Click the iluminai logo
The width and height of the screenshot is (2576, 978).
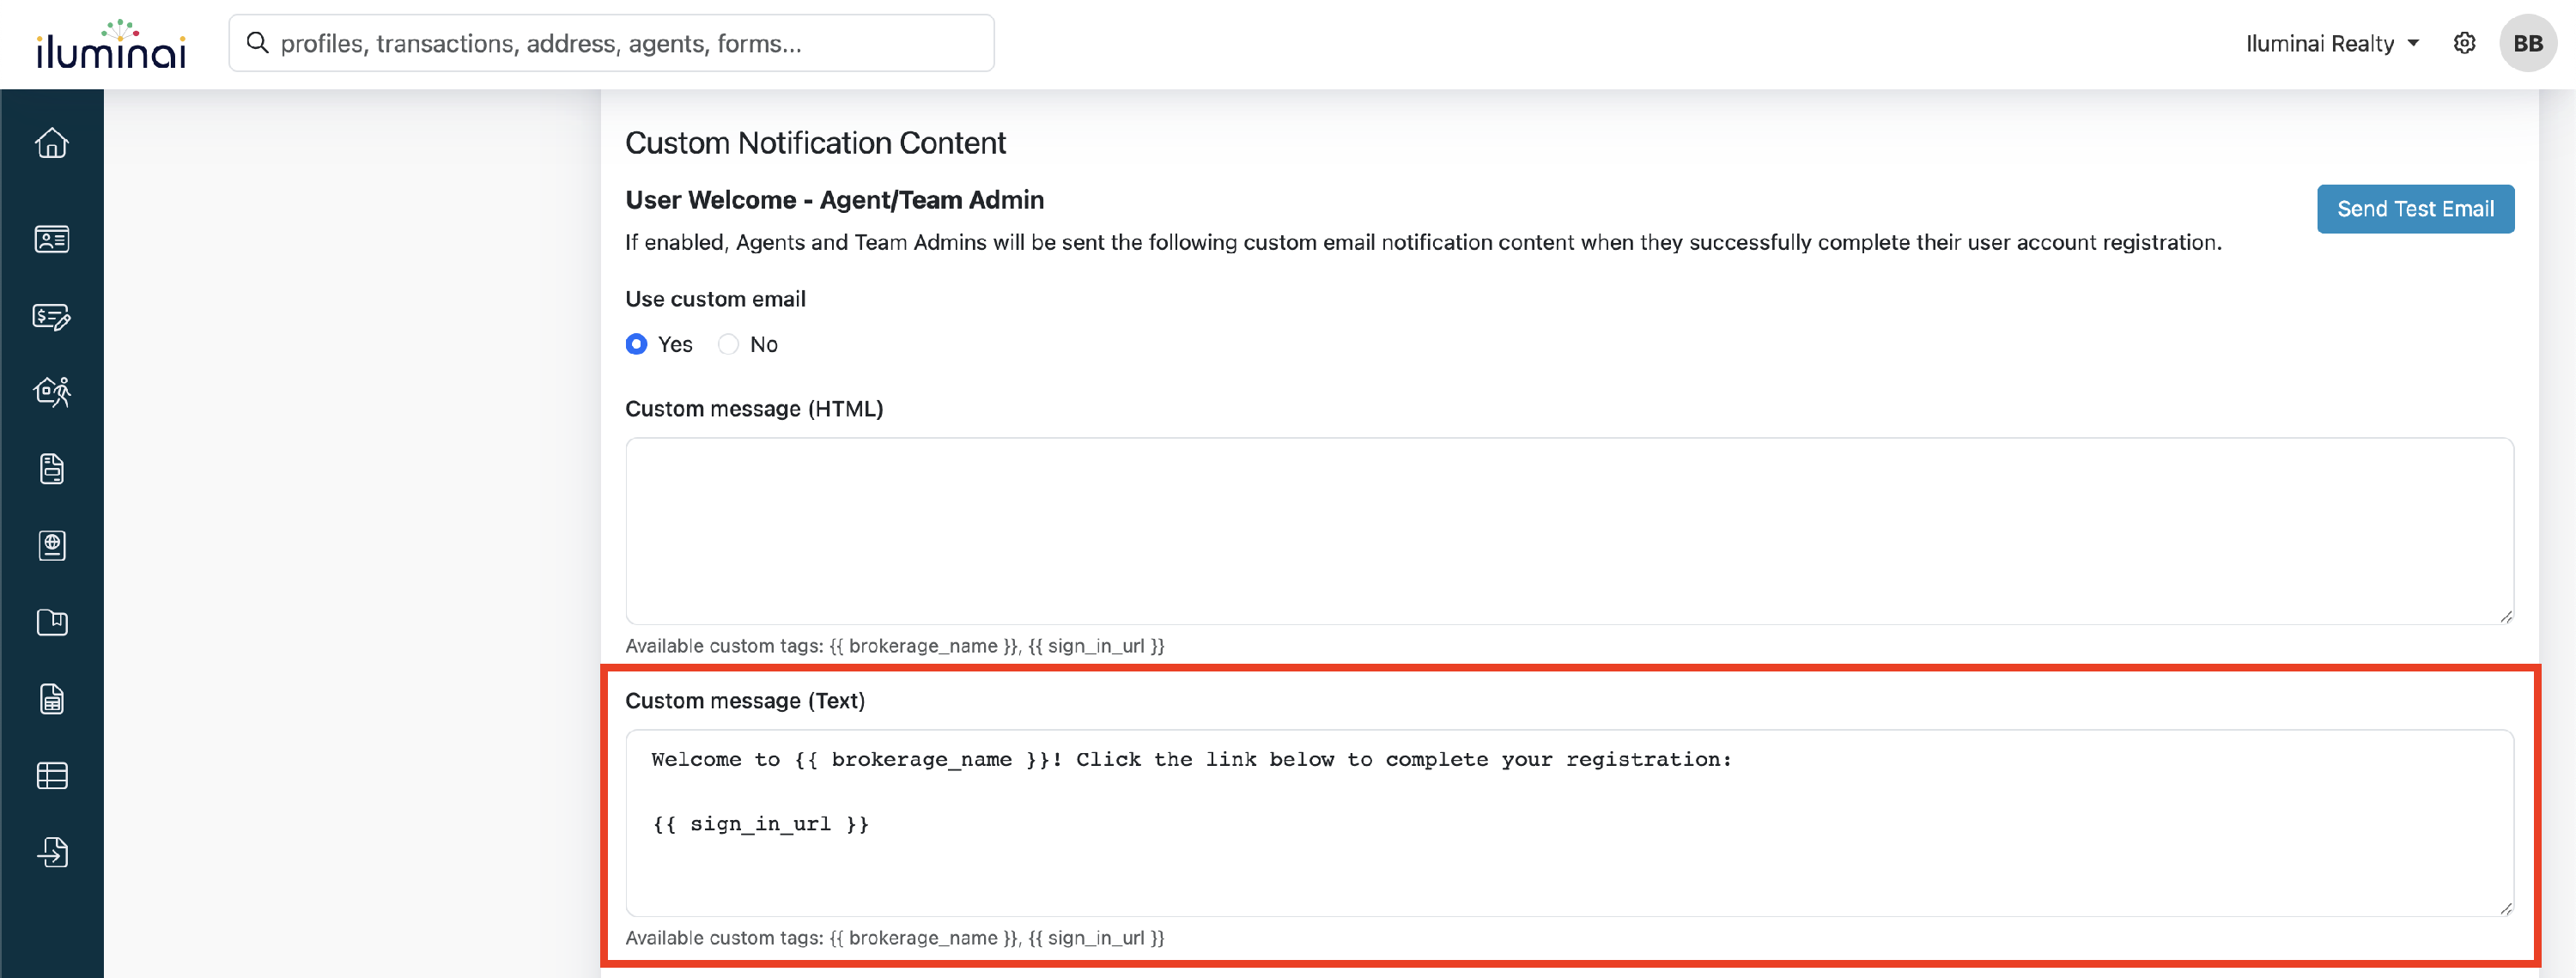[111, 44]
